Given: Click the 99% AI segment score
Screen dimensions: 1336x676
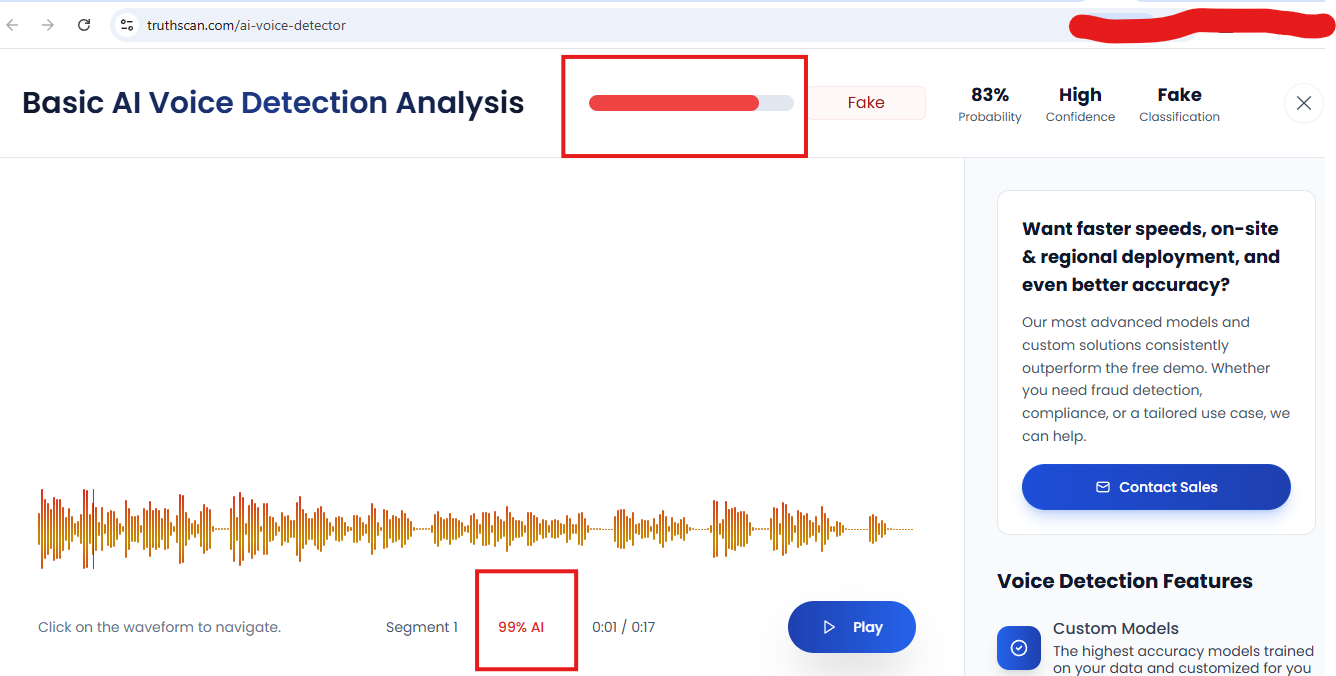Looking at the screenshot, I should [521, 627].
